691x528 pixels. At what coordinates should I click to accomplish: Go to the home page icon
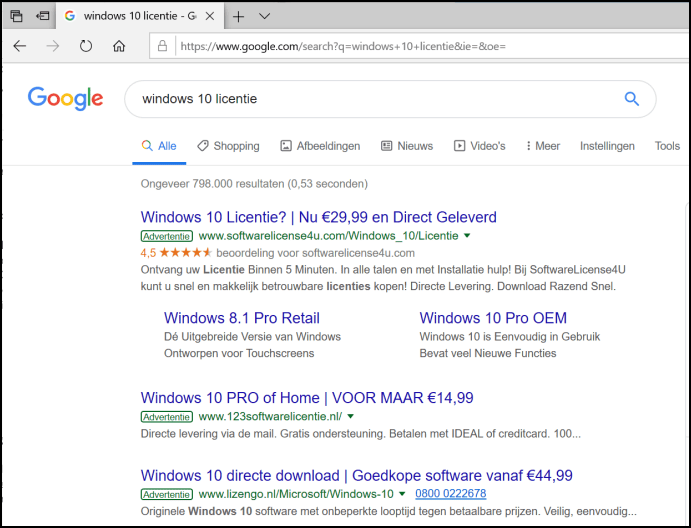tap(119, 46)
